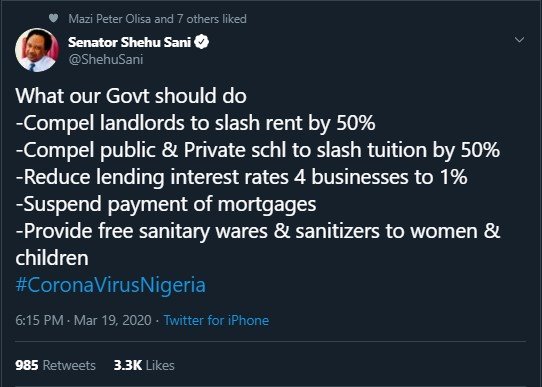Click the 'Provide free sanitary wares' line

[258, 231]
